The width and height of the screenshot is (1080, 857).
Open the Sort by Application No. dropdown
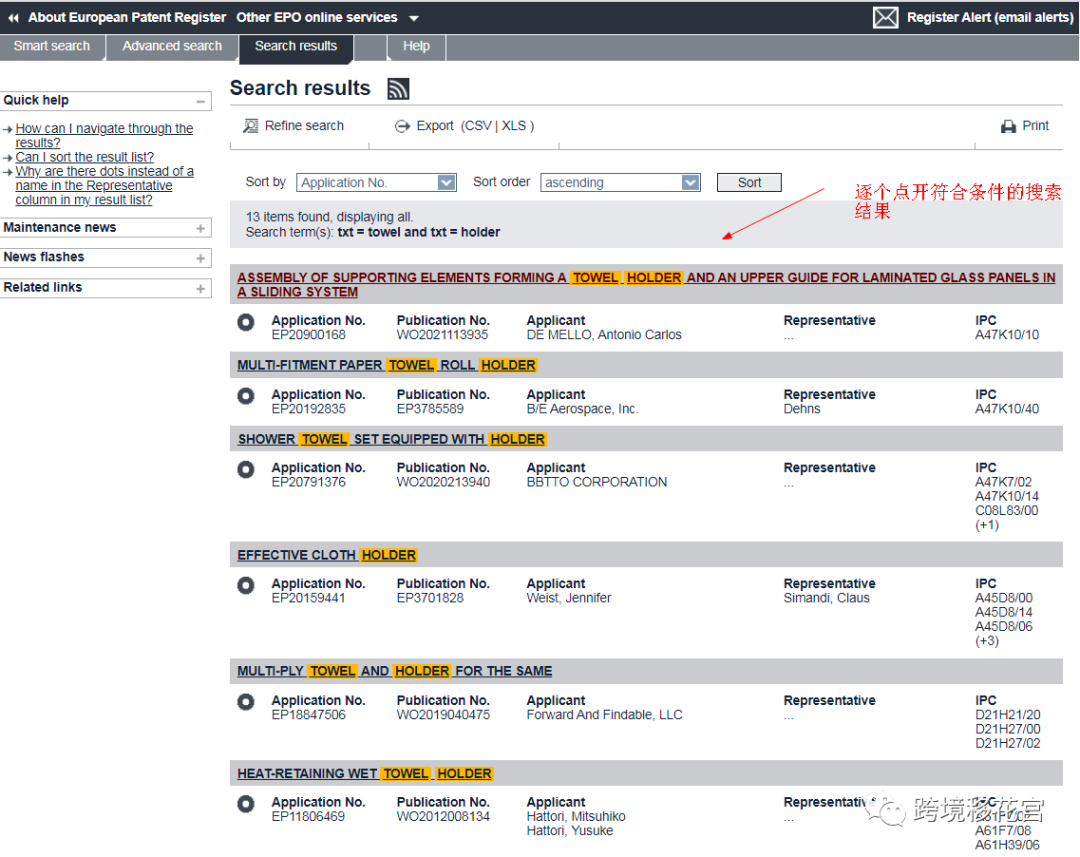point(376,183)
